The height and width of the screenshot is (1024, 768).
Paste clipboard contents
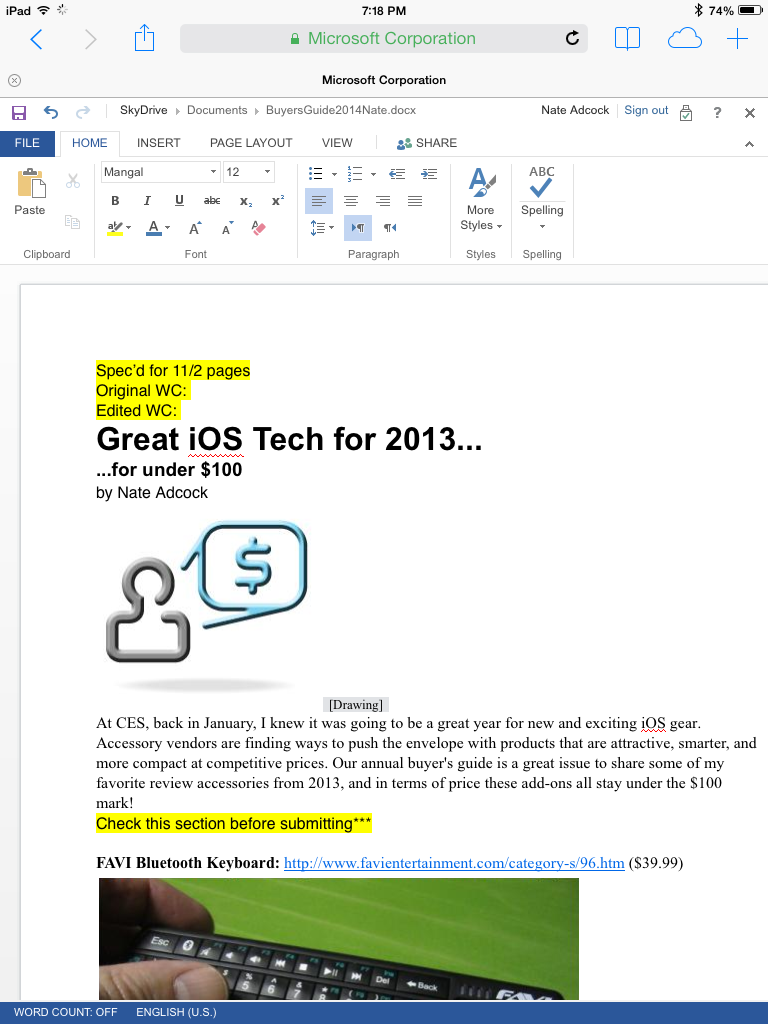click(30, 192)
